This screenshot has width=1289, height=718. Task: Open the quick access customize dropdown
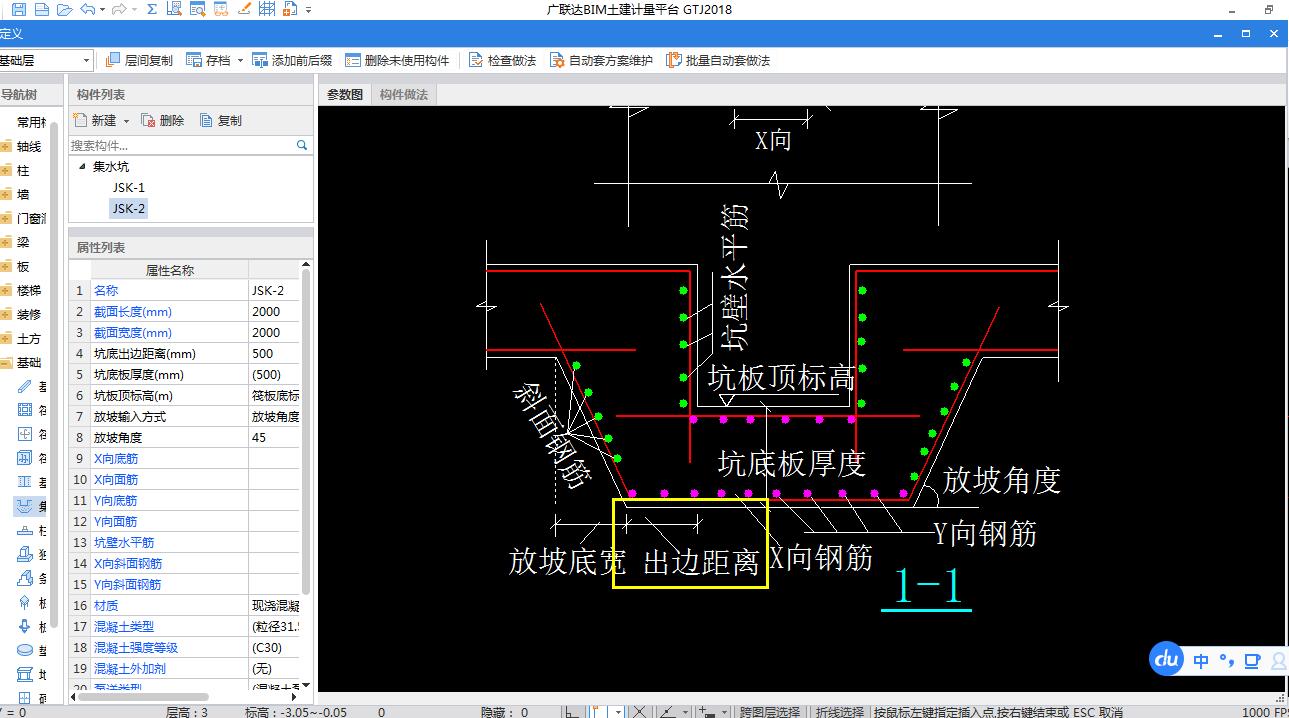[308, 10]
